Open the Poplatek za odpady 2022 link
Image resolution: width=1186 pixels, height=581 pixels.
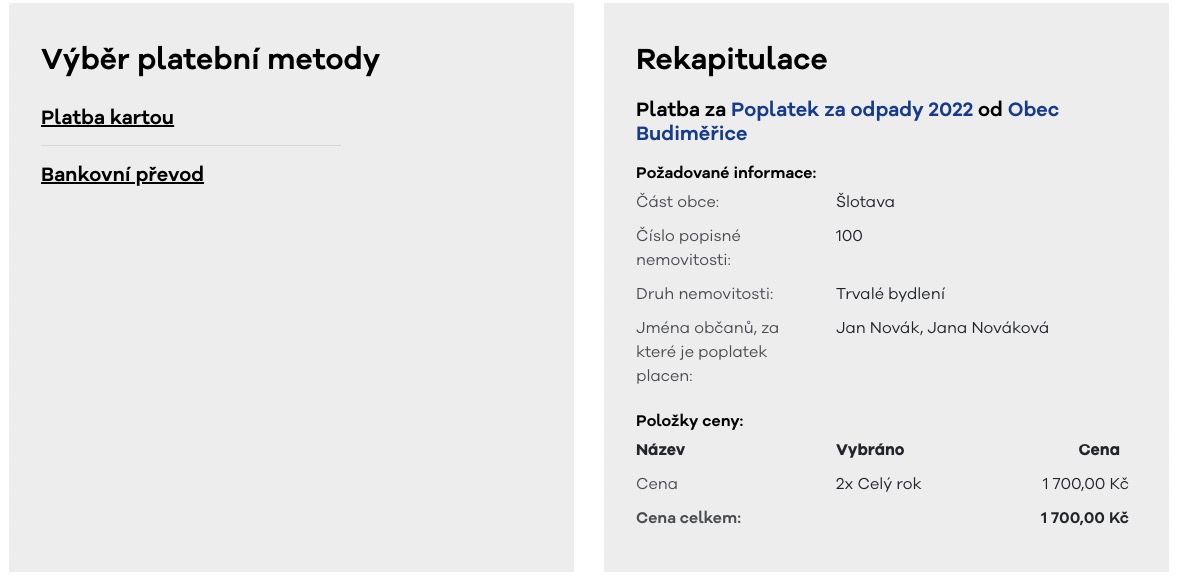pos(851,110)
